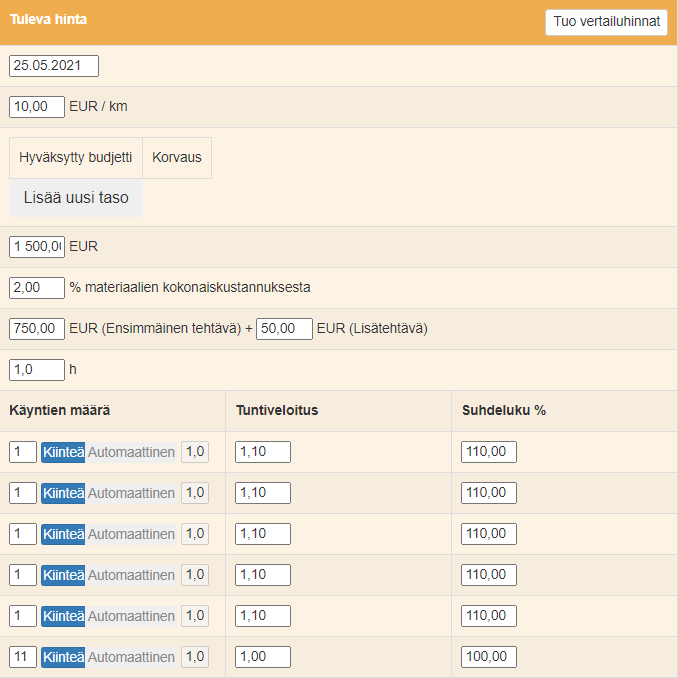Focus the Lisätehtävä 50,00 EUR field

coord(284,329)
